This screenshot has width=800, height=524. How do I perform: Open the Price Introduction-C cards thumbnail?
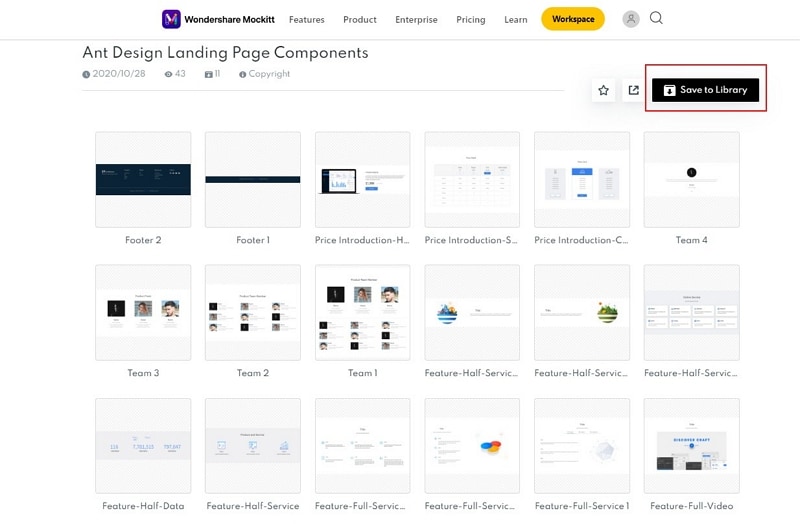582,180
